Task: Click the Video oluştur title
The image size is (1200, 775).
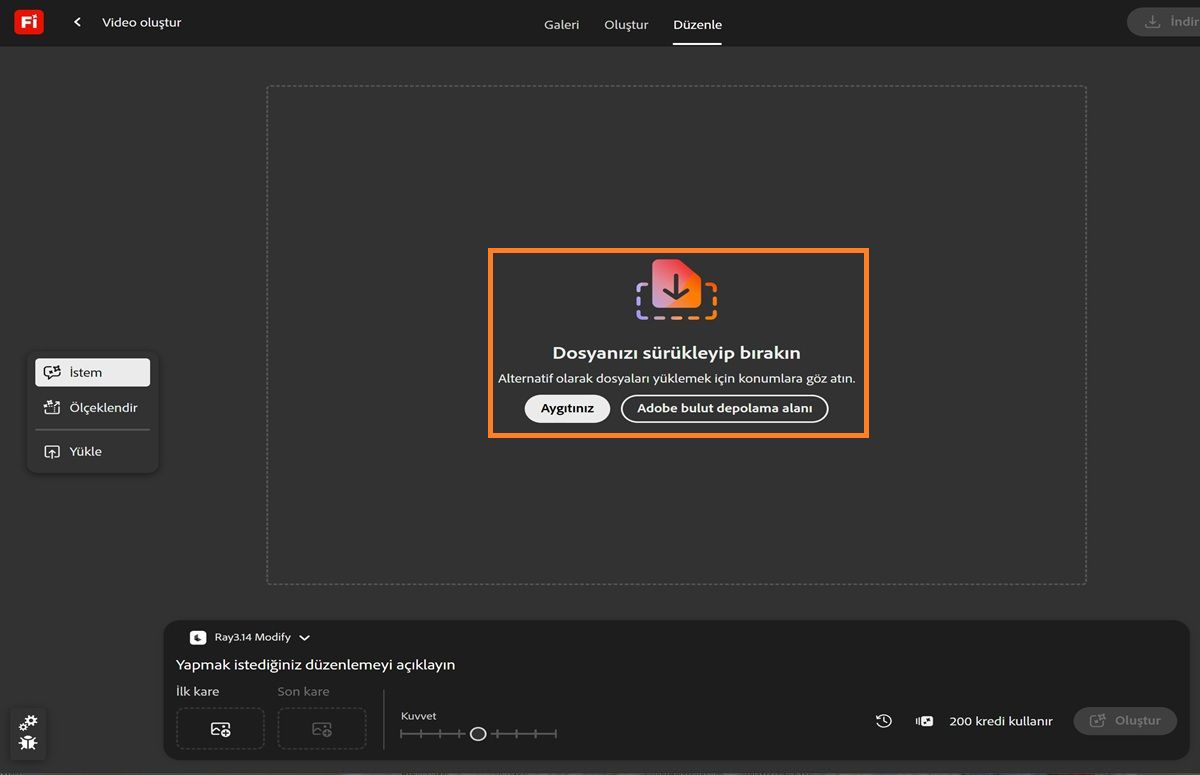Action: click(142, 22)
